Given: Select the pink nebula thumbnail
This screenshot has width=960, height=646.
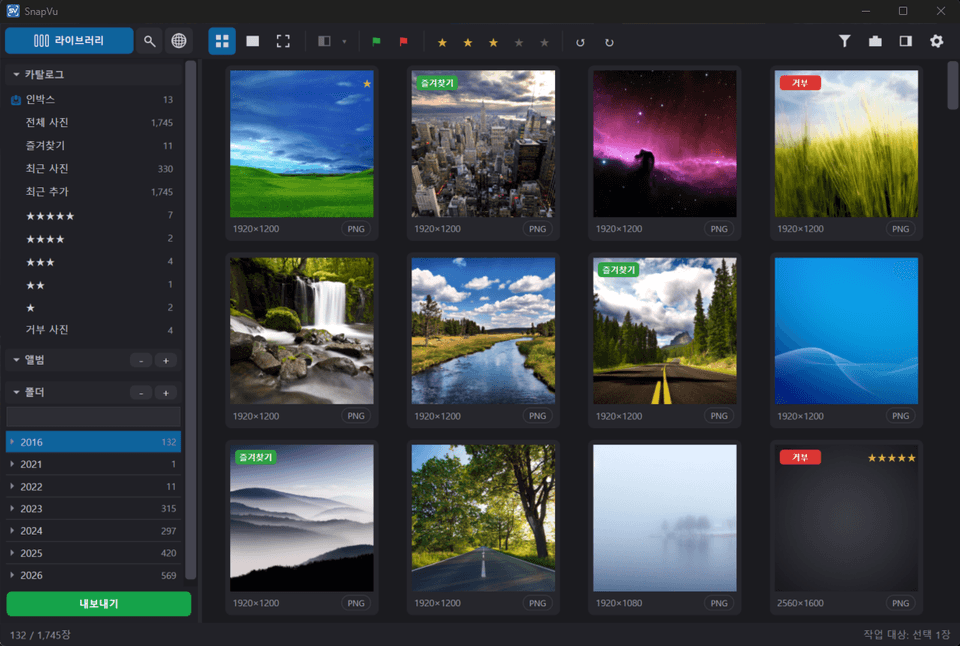Looking at the screenshot, I should click(664, 143).
